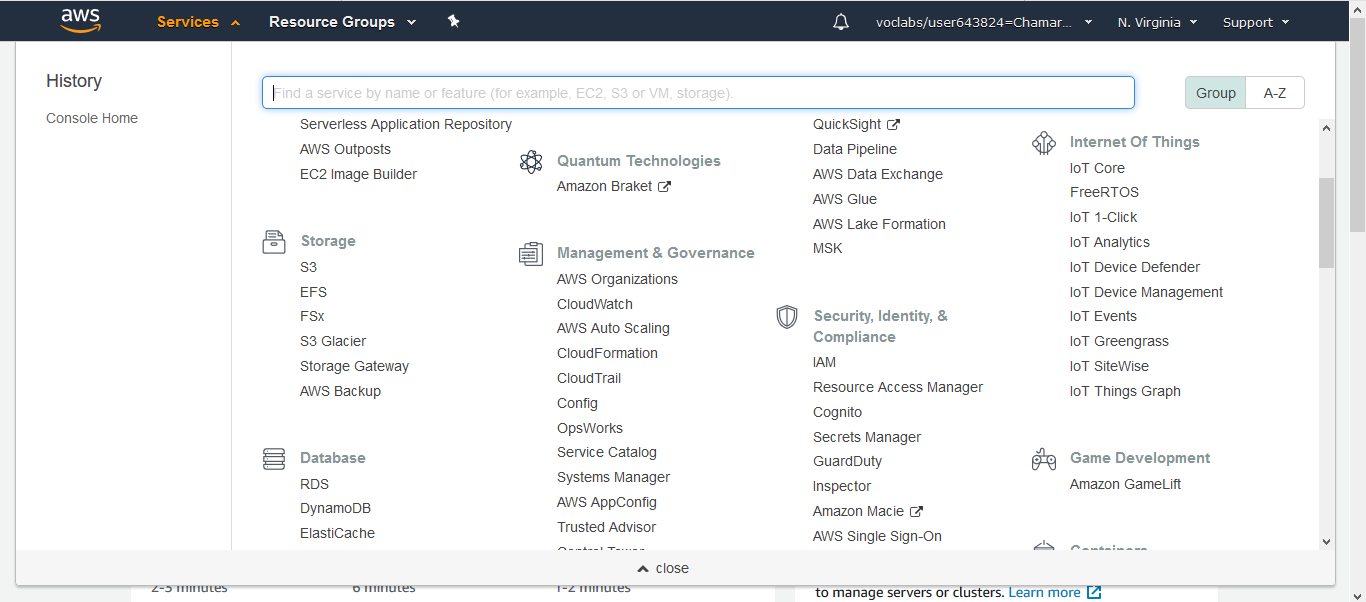1366x602 pixels.
Task: Open the Support dropdown
Action: (1256, 22)
